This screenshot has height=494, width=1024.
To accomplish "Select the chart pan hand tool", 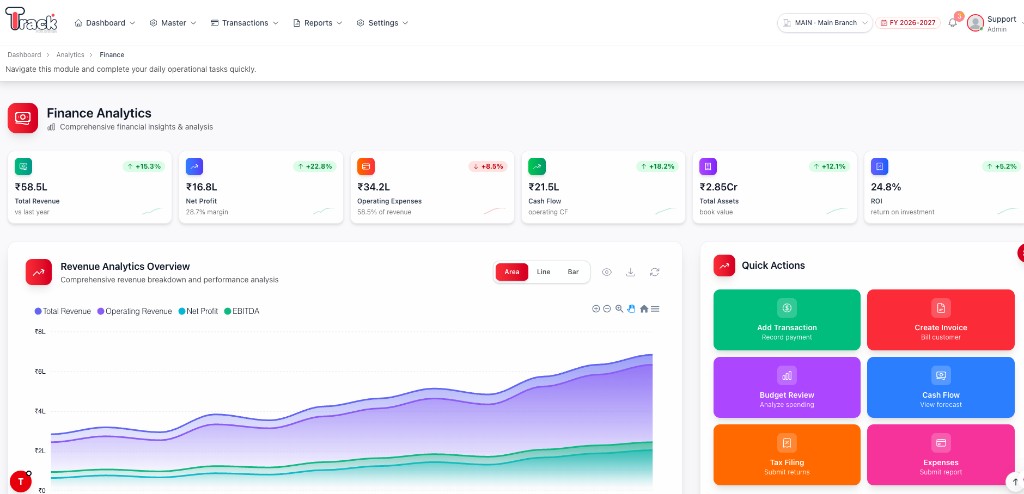I will 631,308.
